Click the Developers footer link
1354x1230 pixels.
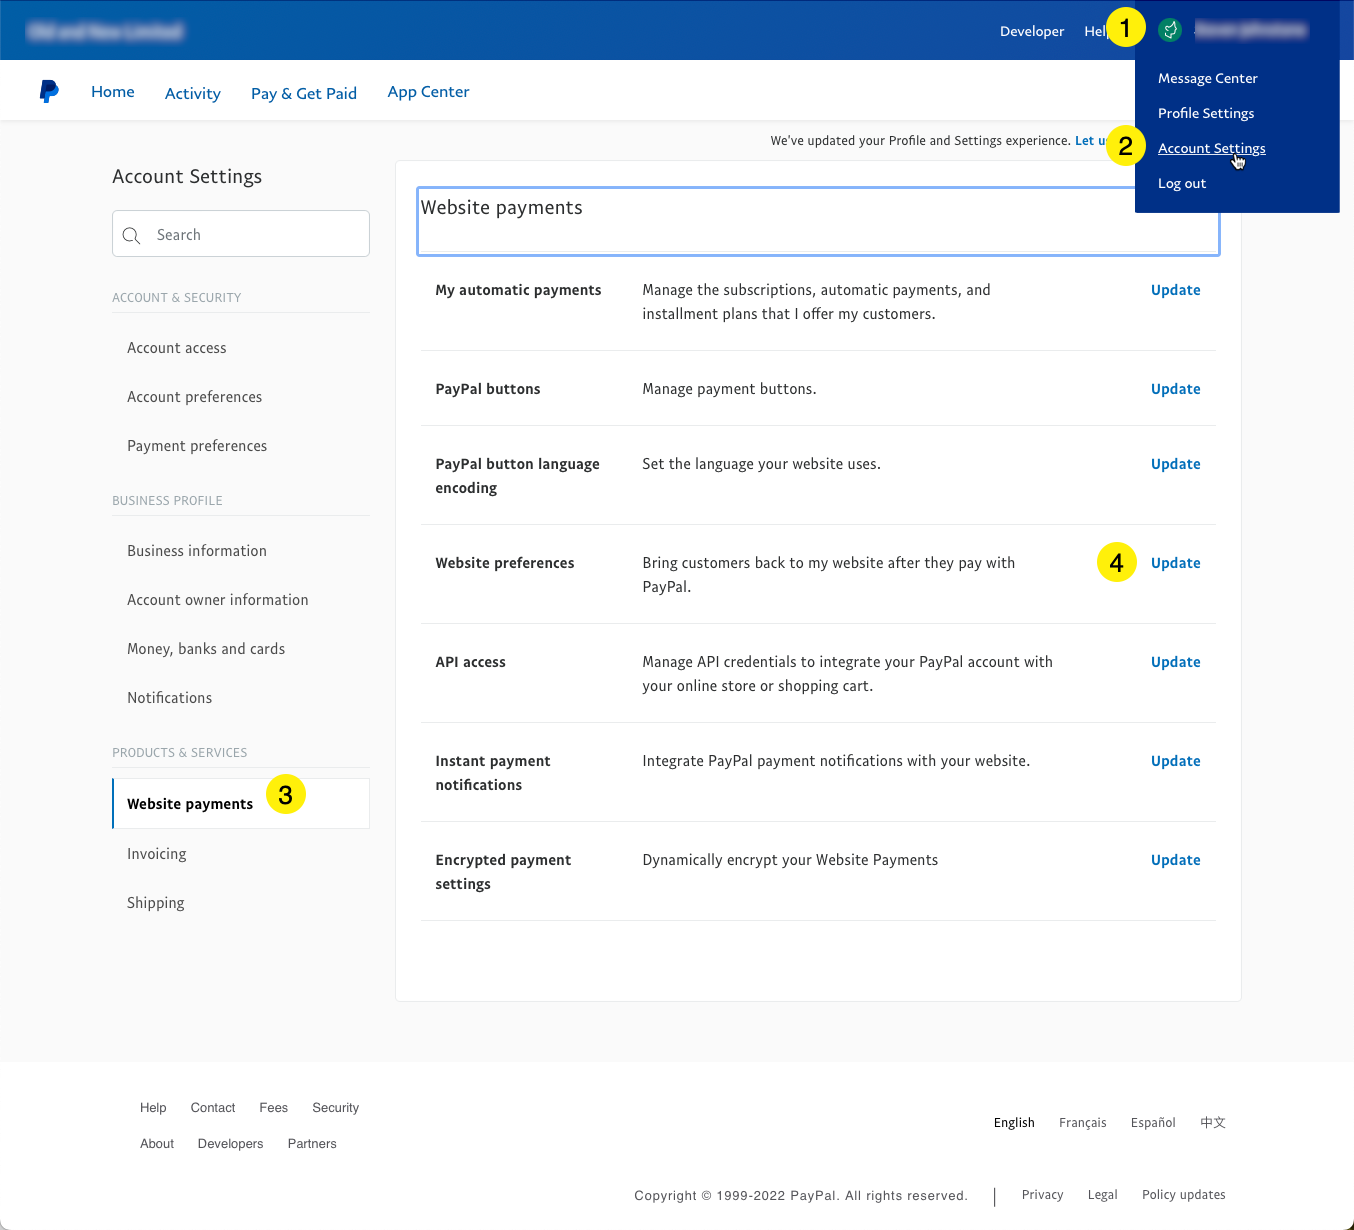pos(231,1144)
